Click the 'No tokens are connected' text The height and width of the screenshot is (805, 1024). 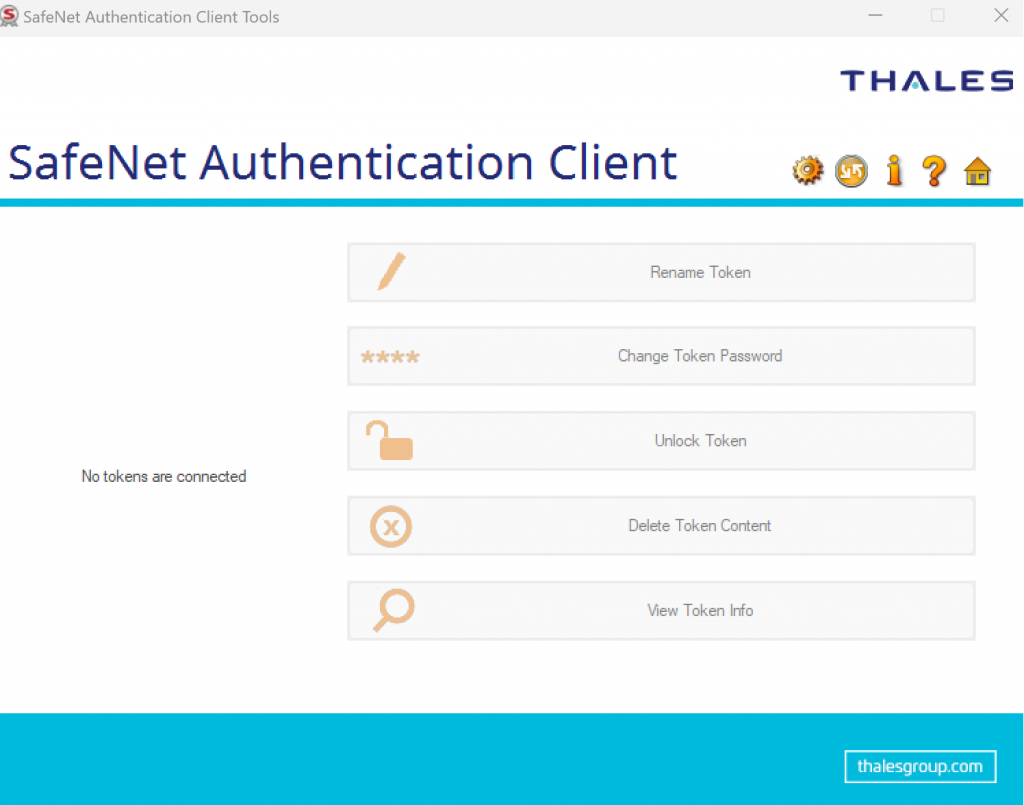pyautogui.click(x=164, y=477)
